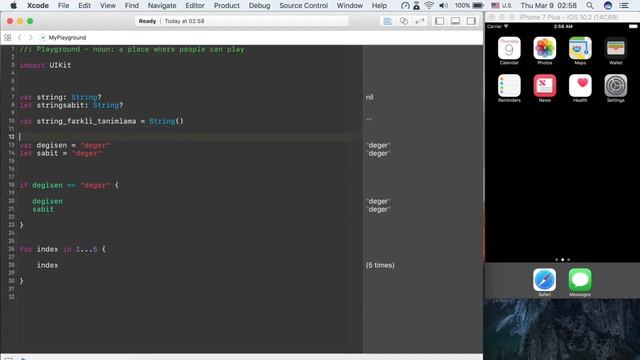The width and height of the screenshot is (640, 360).
Task: Click the playground comment on line 1
Action: pos(132,49)
